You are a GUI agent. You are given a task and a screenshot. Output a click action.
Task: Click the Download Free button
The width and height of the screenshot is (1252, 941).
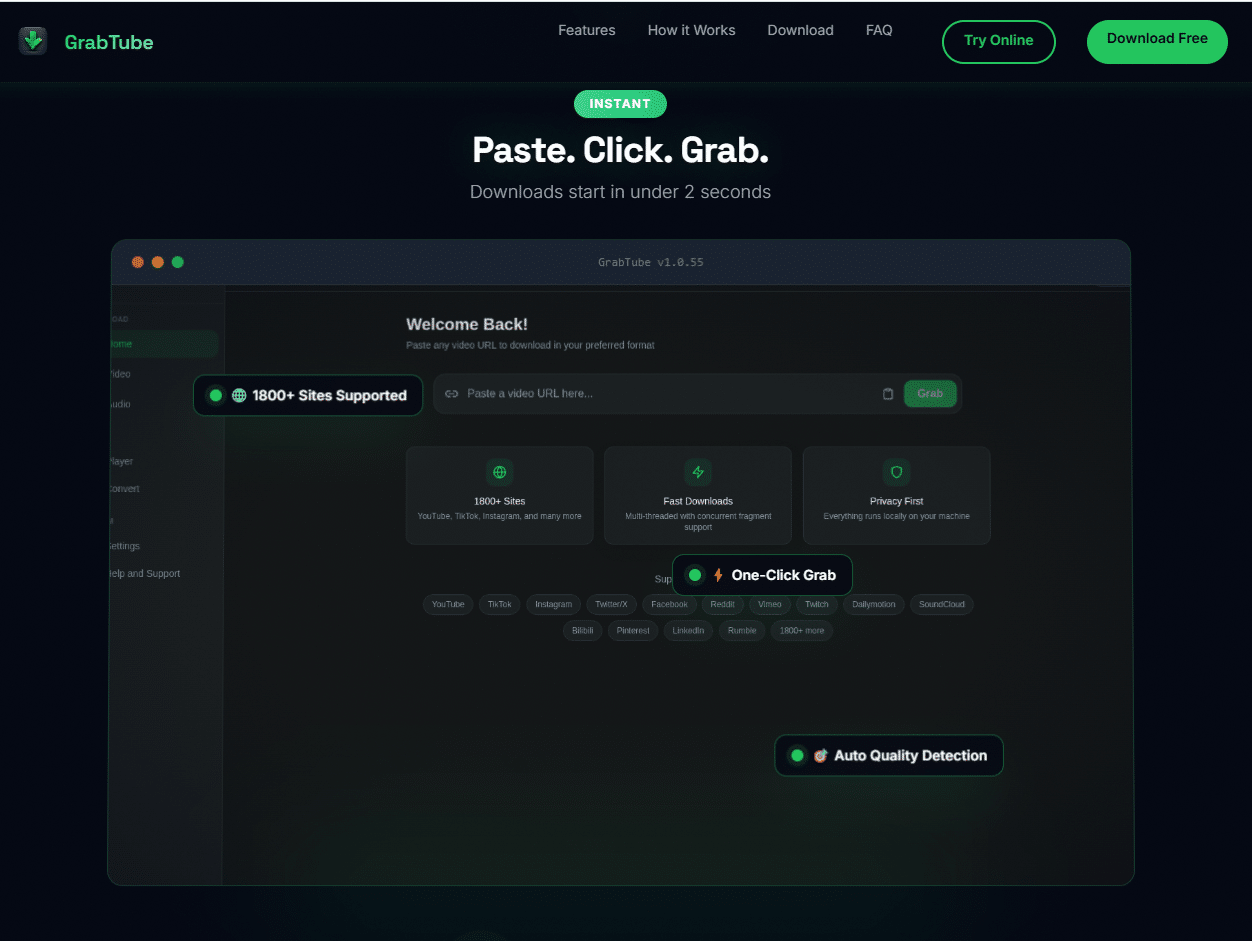[1156, 41]
